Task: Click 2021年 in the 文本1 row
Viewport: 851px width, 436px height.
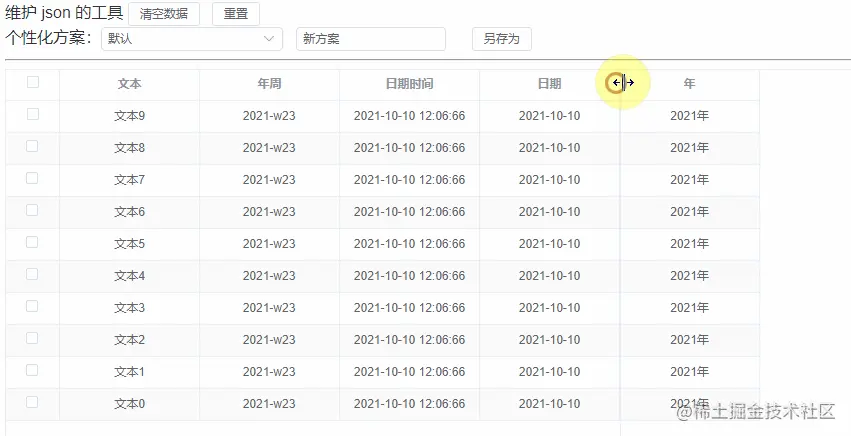Action: click(x=689, y=372)
